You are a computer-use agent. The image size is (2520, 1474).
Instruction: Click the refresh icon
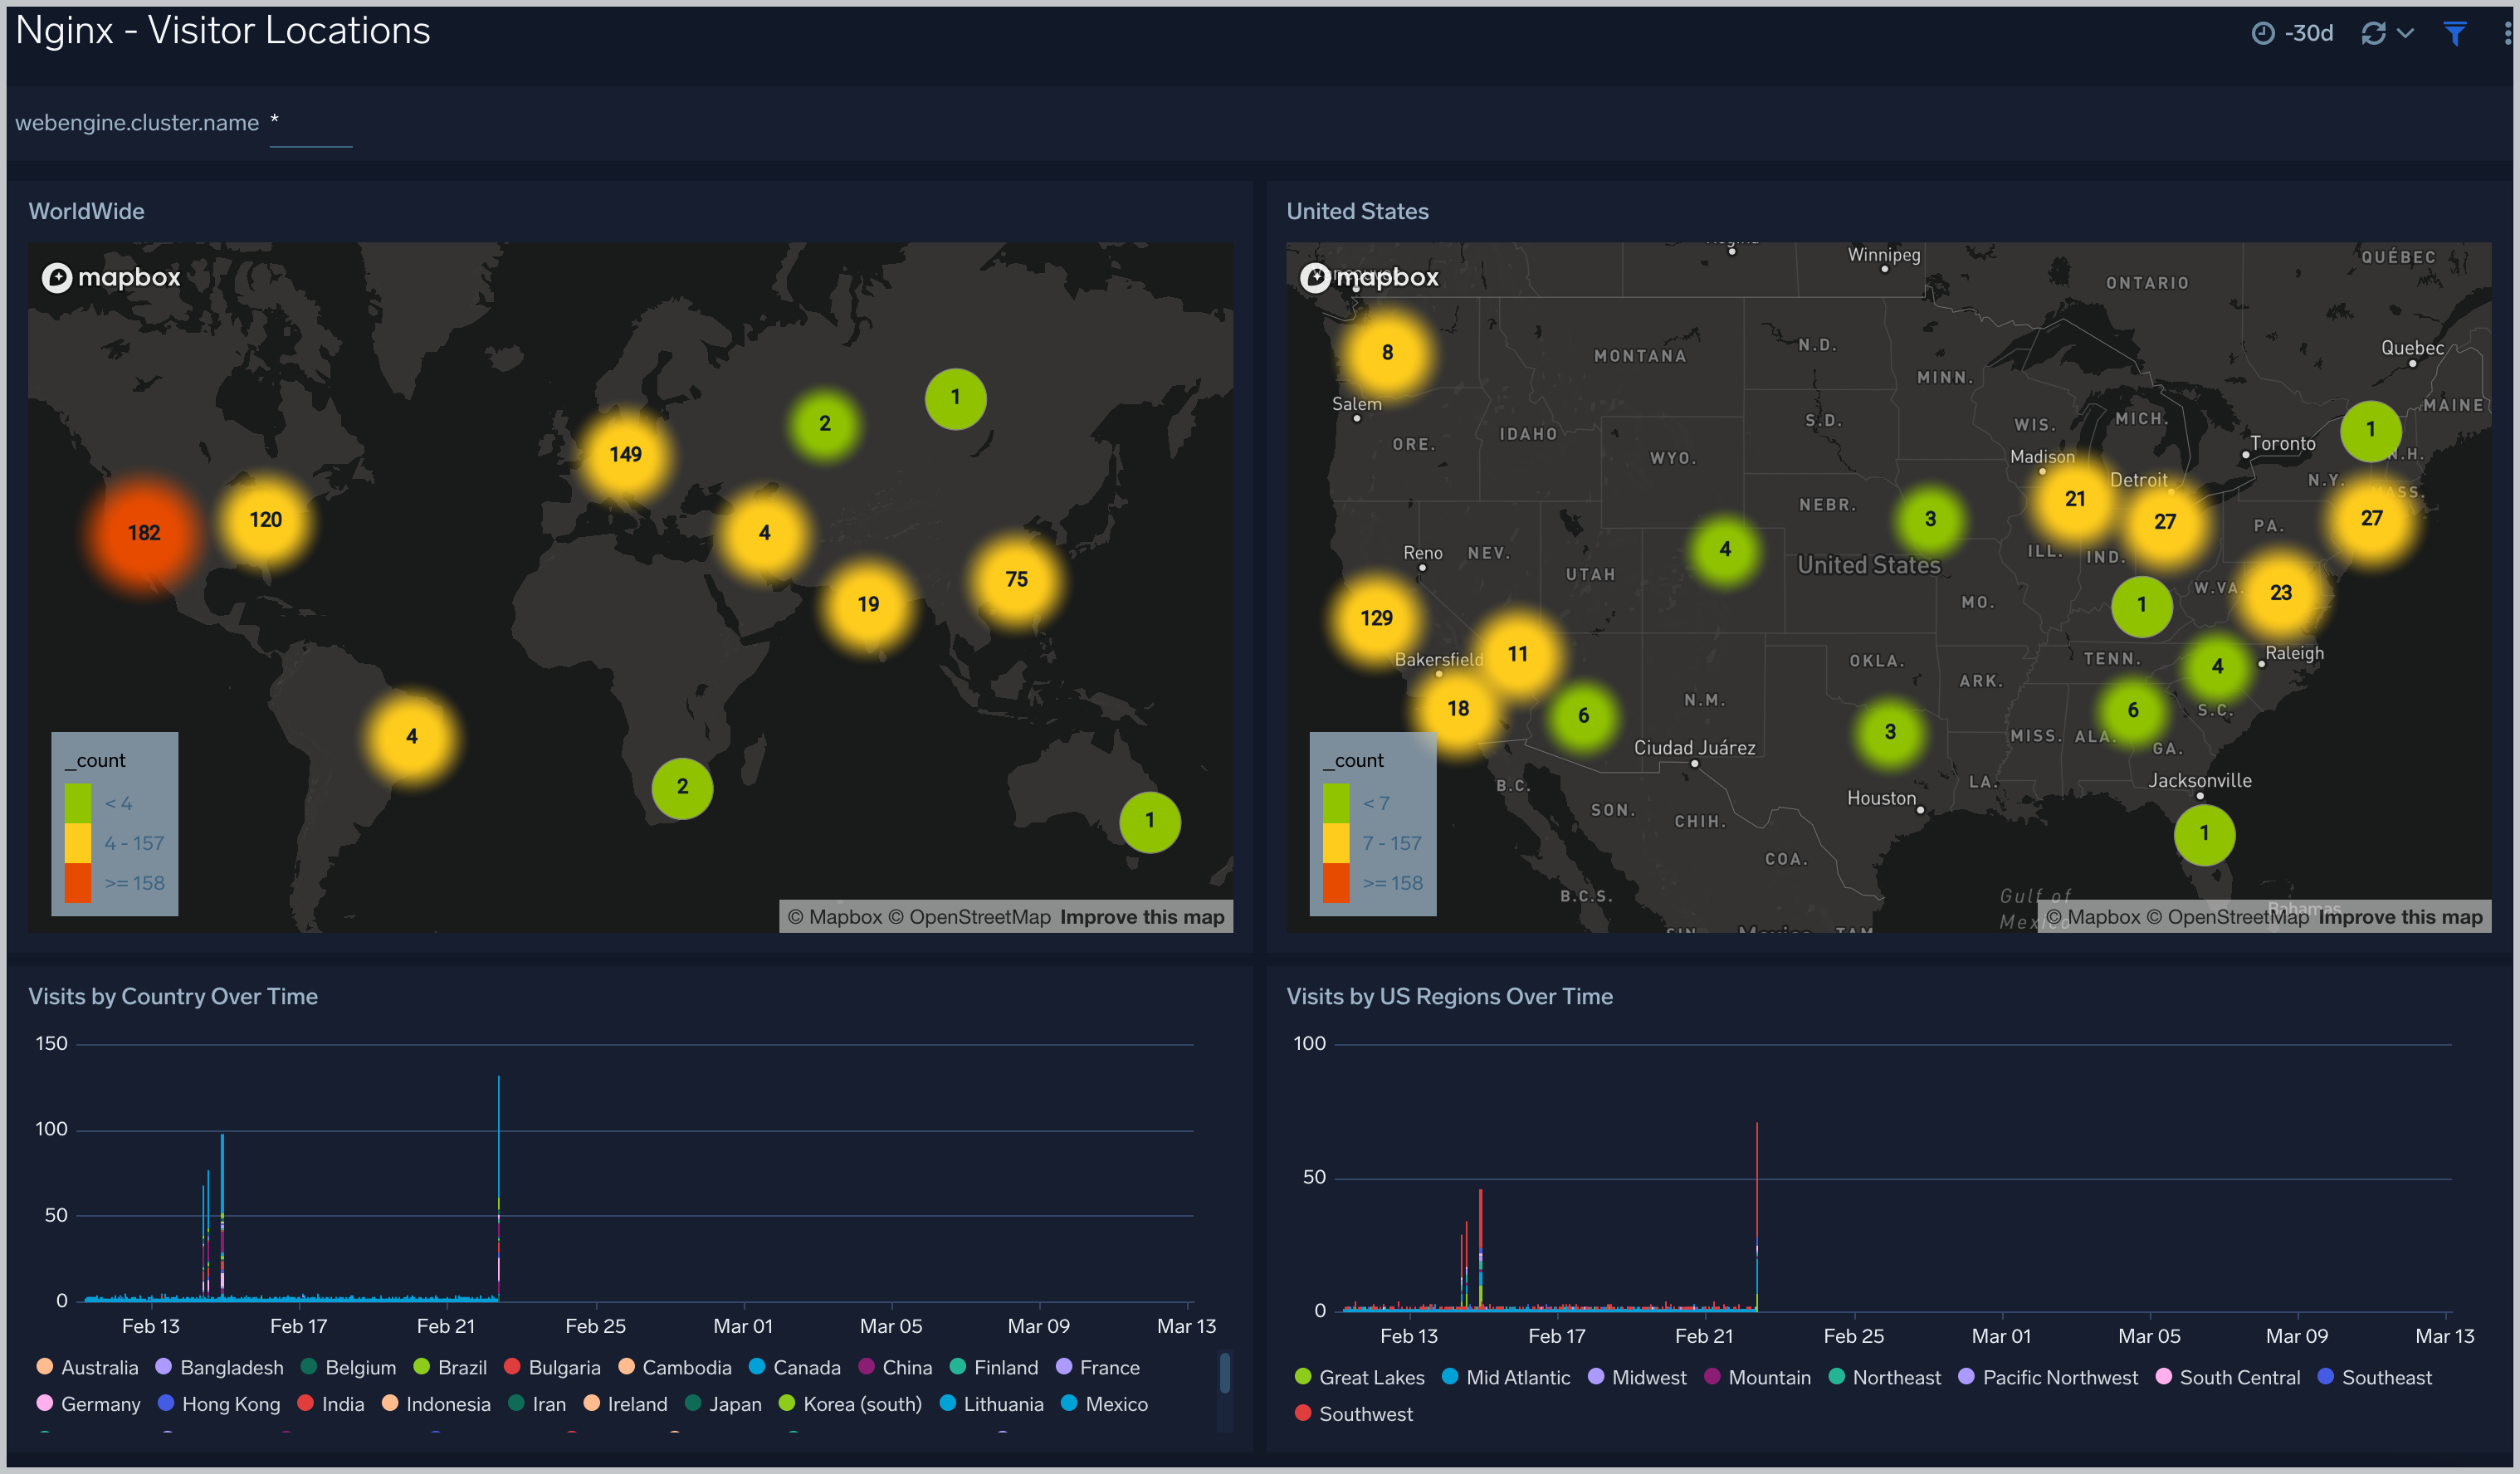pyautogui.click(x=2373, y=33)
